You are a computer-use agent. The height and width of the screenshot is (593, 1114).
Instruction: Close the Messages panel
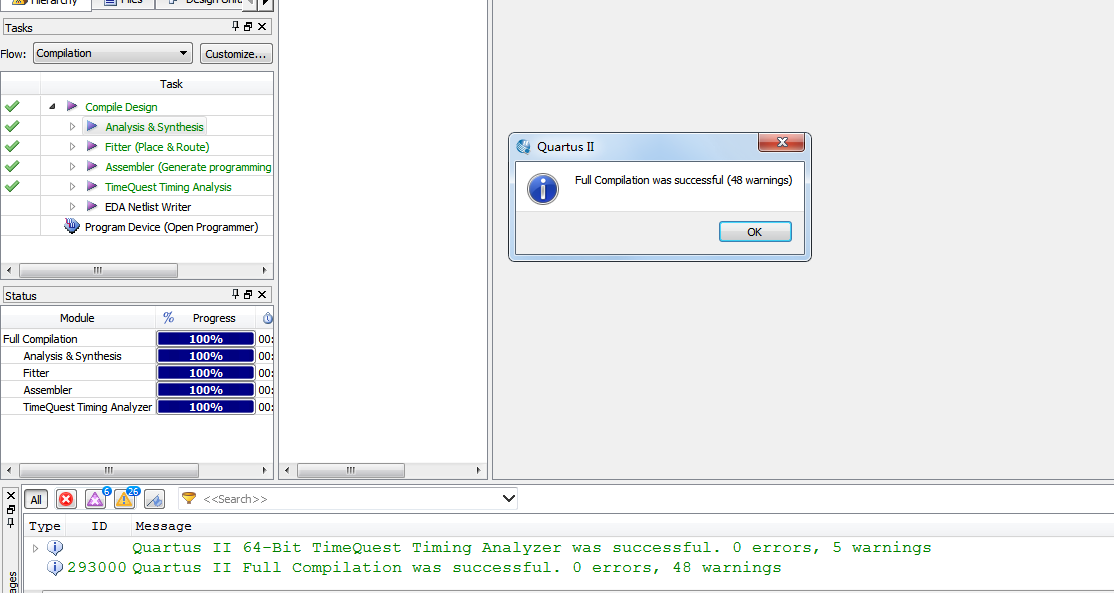click(x=10, y=495)
